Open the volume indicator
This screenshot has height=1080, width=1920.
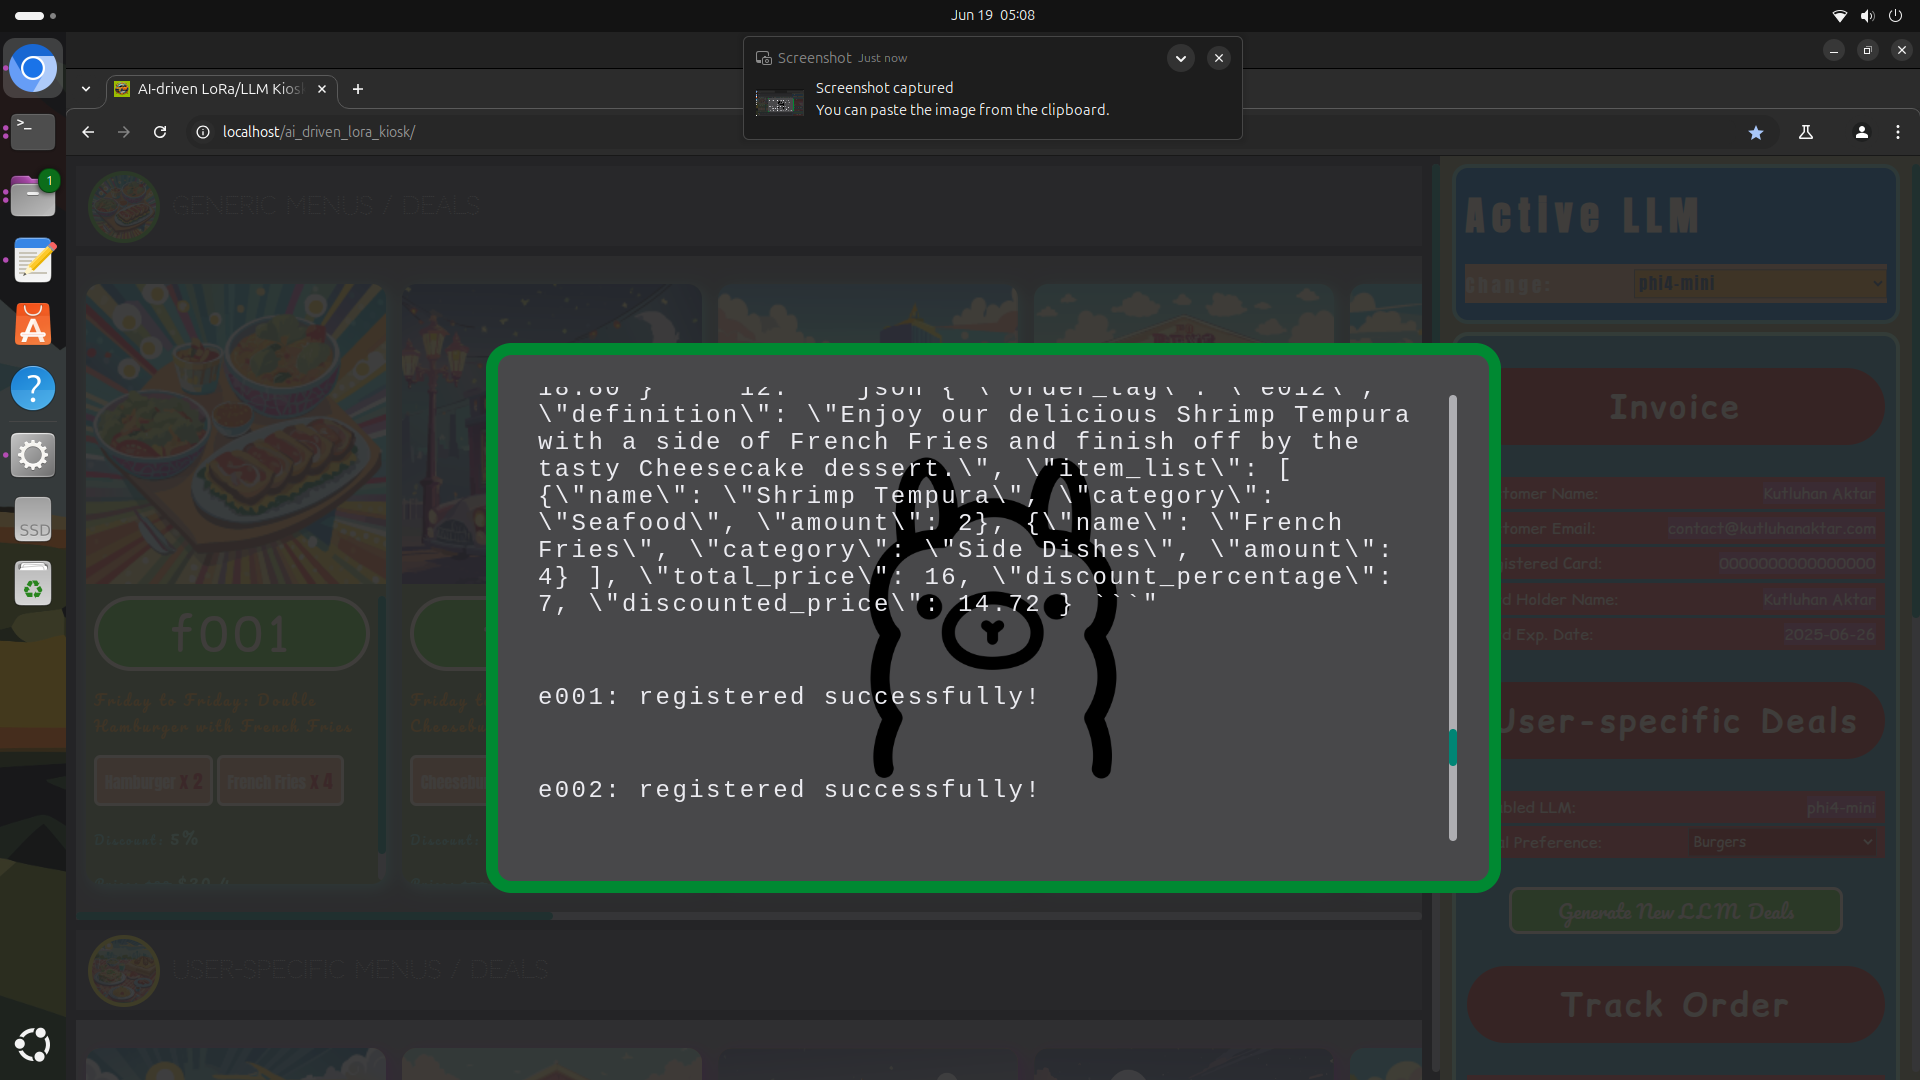[x=1867, y=15]
